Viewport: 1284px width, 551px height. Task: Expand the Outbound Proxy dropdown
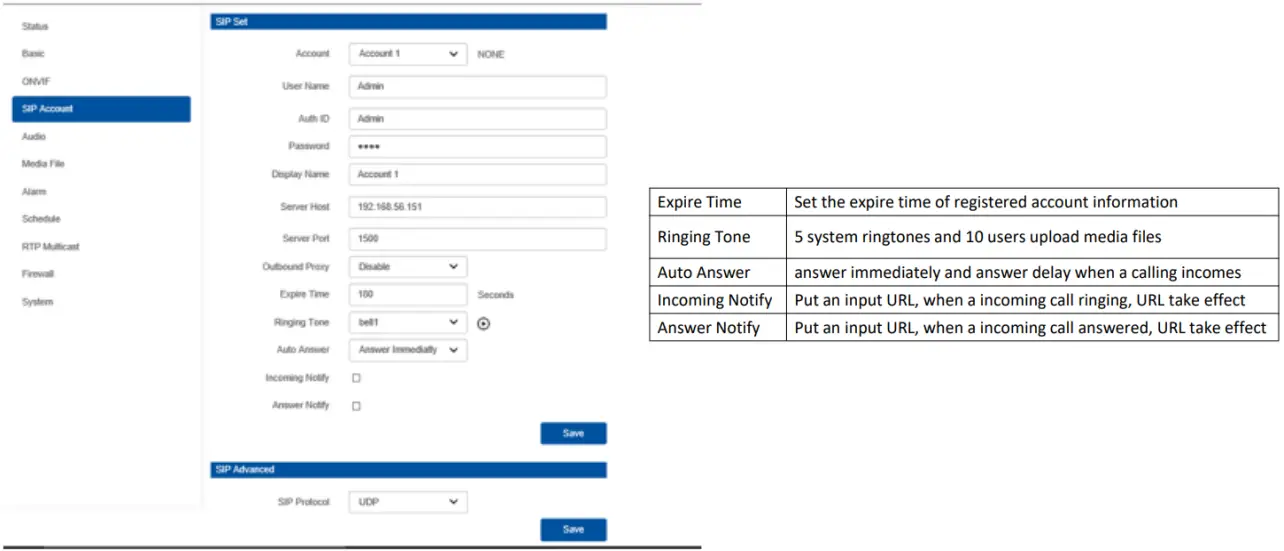click(407, 267)
